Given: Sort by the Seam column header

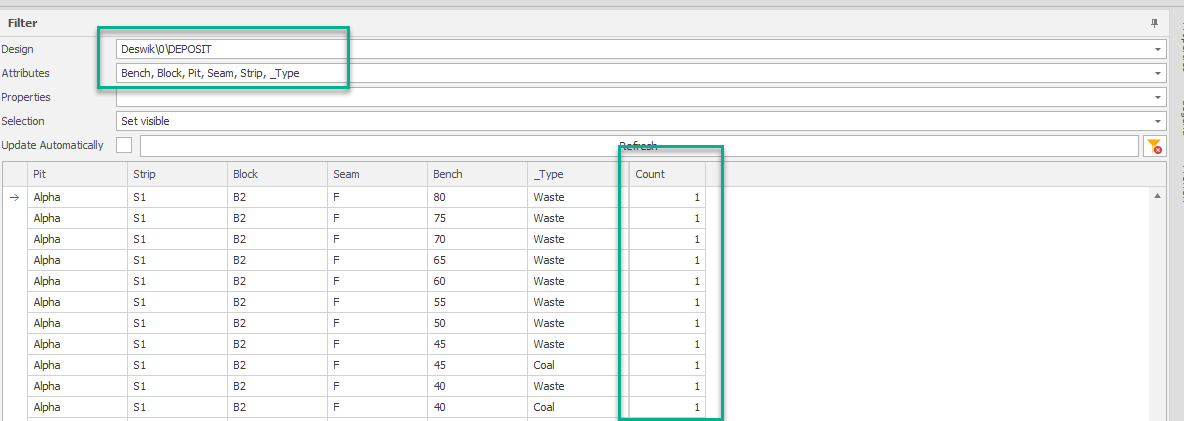Looking at the screenshot, I should (x=376, y=174).
